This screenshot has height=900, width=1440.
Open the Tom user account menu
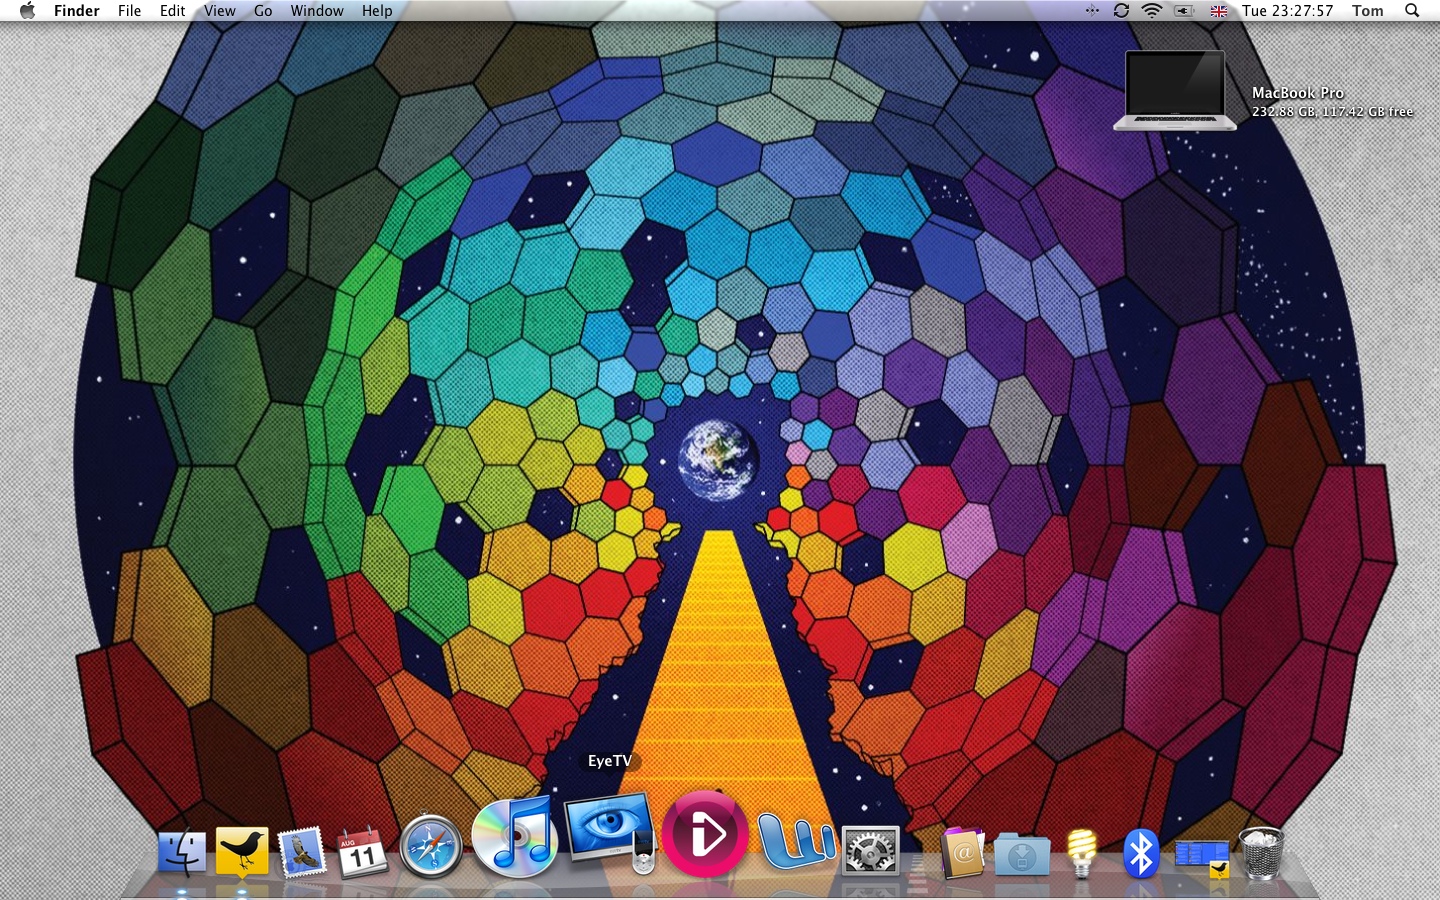click(1368, 11)
